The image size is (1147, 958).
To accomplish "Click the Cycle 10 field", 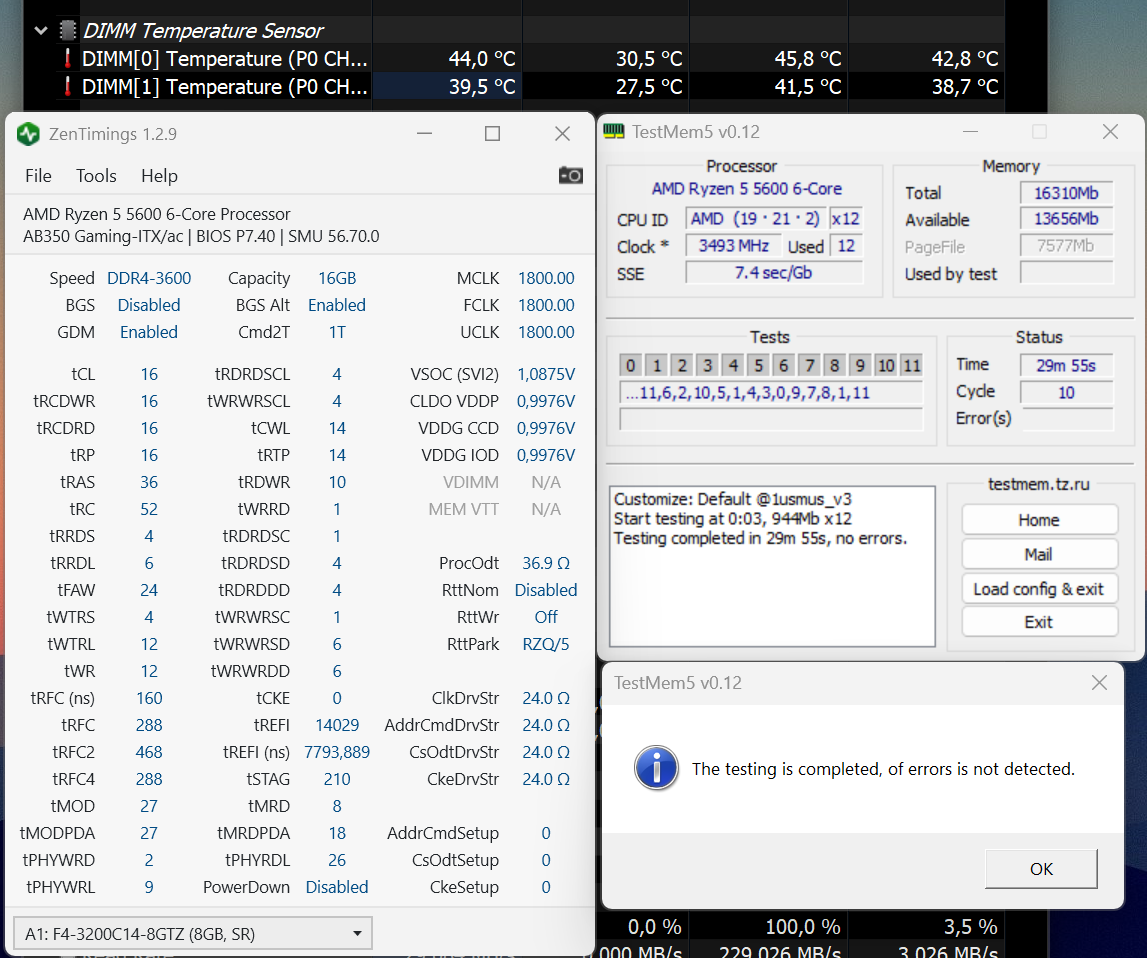I will coord(1067,393).
